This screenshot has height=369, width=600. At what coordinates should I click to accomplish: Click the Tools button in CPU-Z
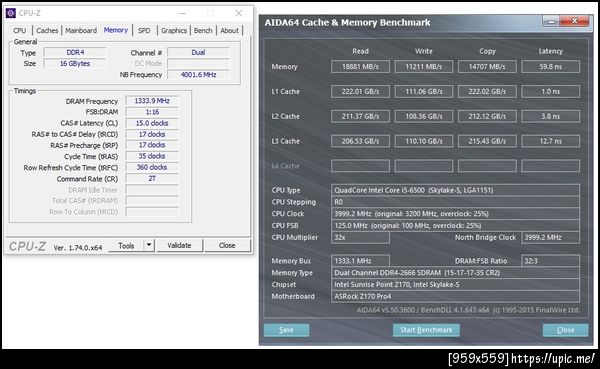126,246
